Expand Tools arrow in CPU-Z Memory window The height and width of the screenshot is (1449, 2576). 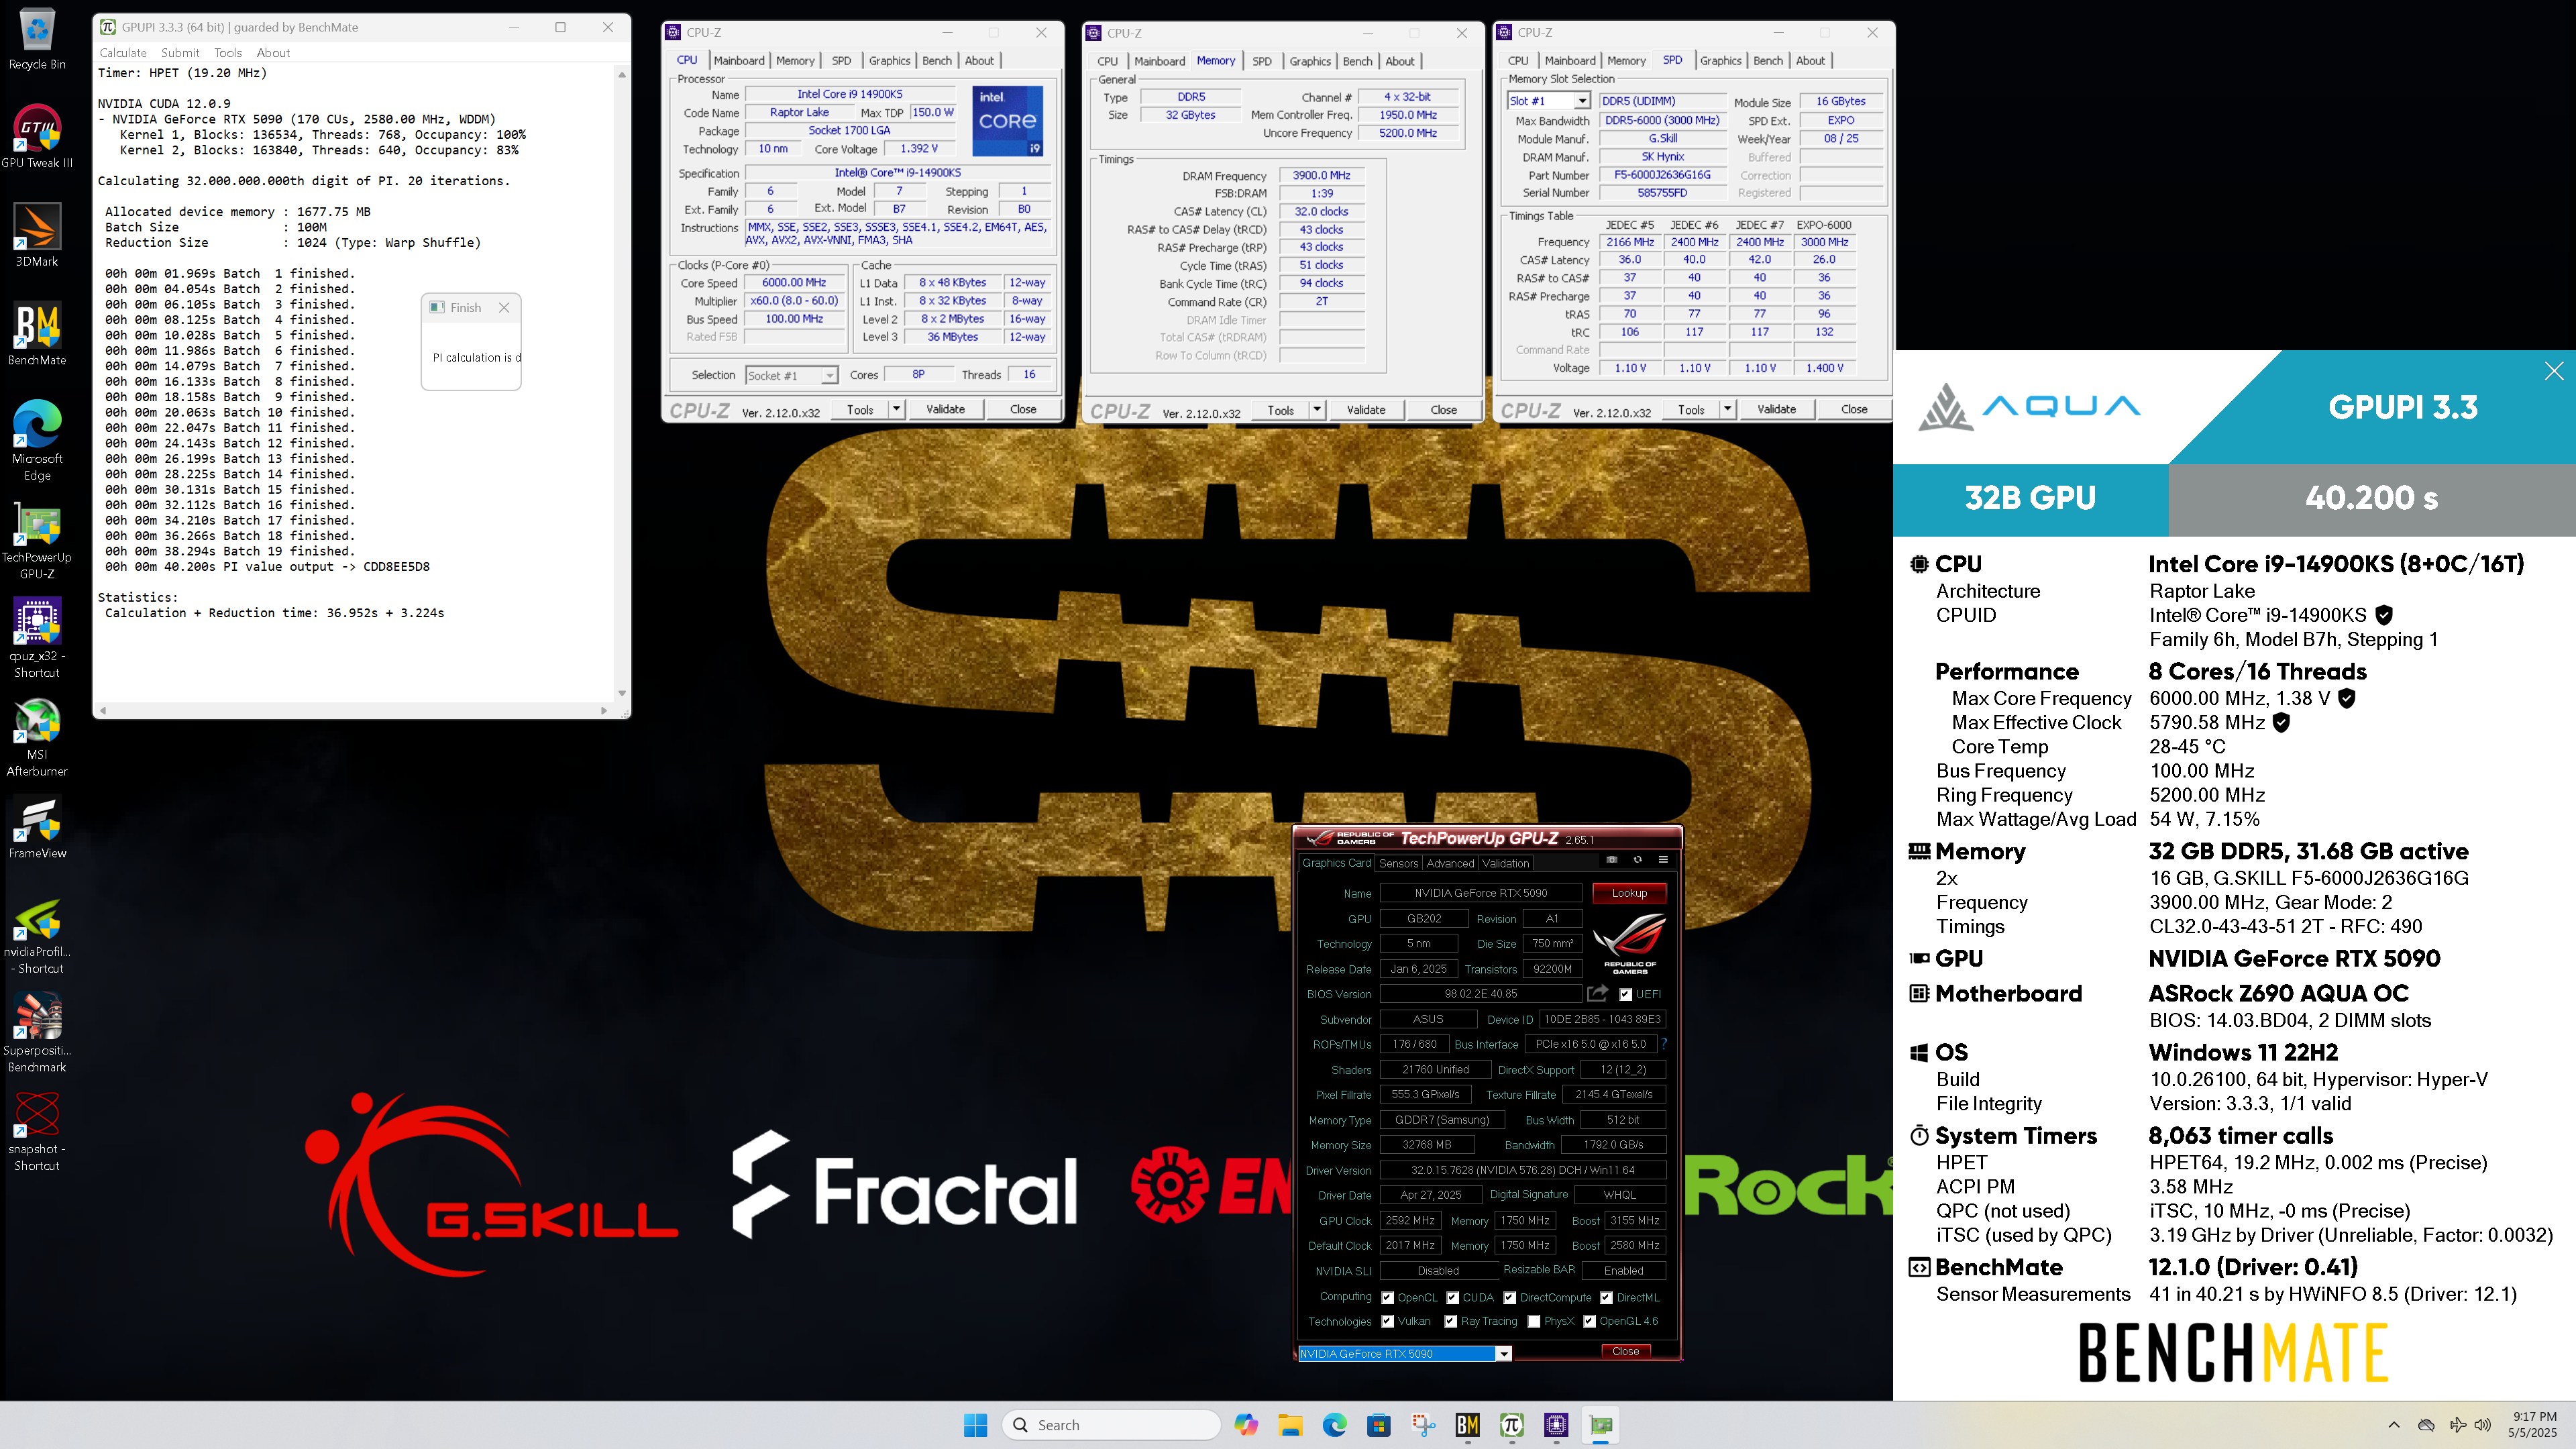coord(1317,410)
